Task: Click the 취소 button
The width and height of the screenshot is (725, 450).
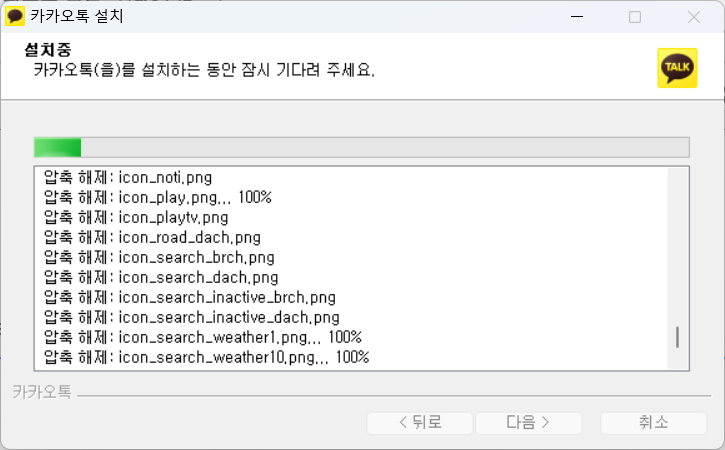Action: [x=653, y=423]
